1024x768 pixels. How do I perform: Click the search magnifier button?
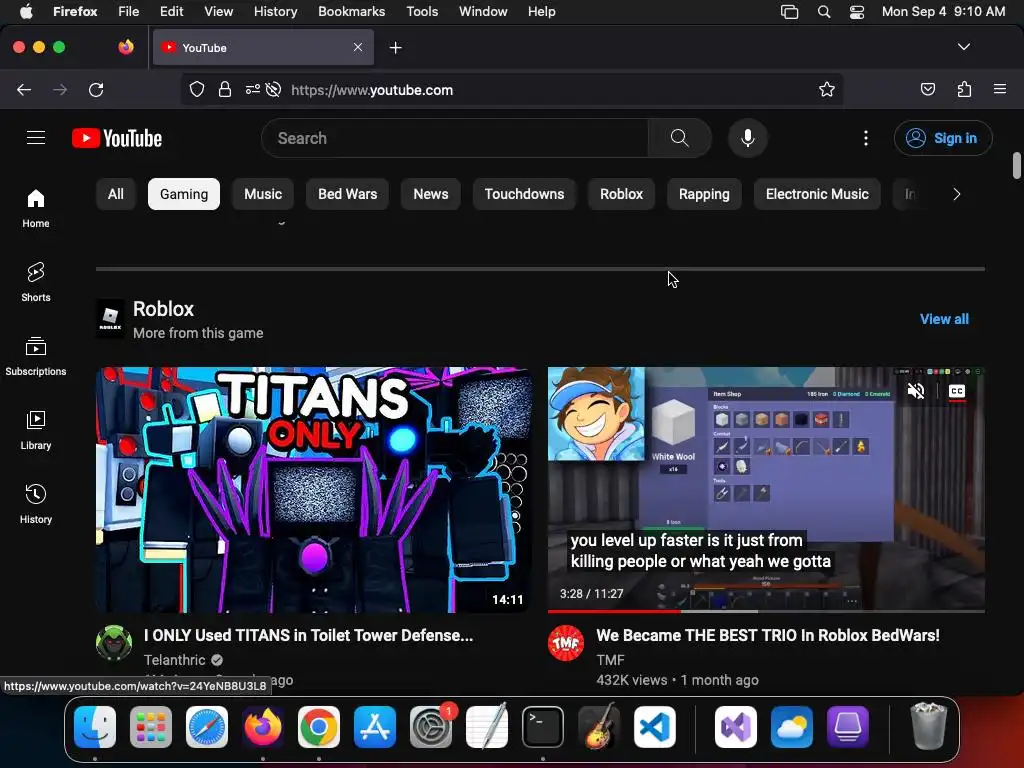pyautogui.click(x=679, y=138)
